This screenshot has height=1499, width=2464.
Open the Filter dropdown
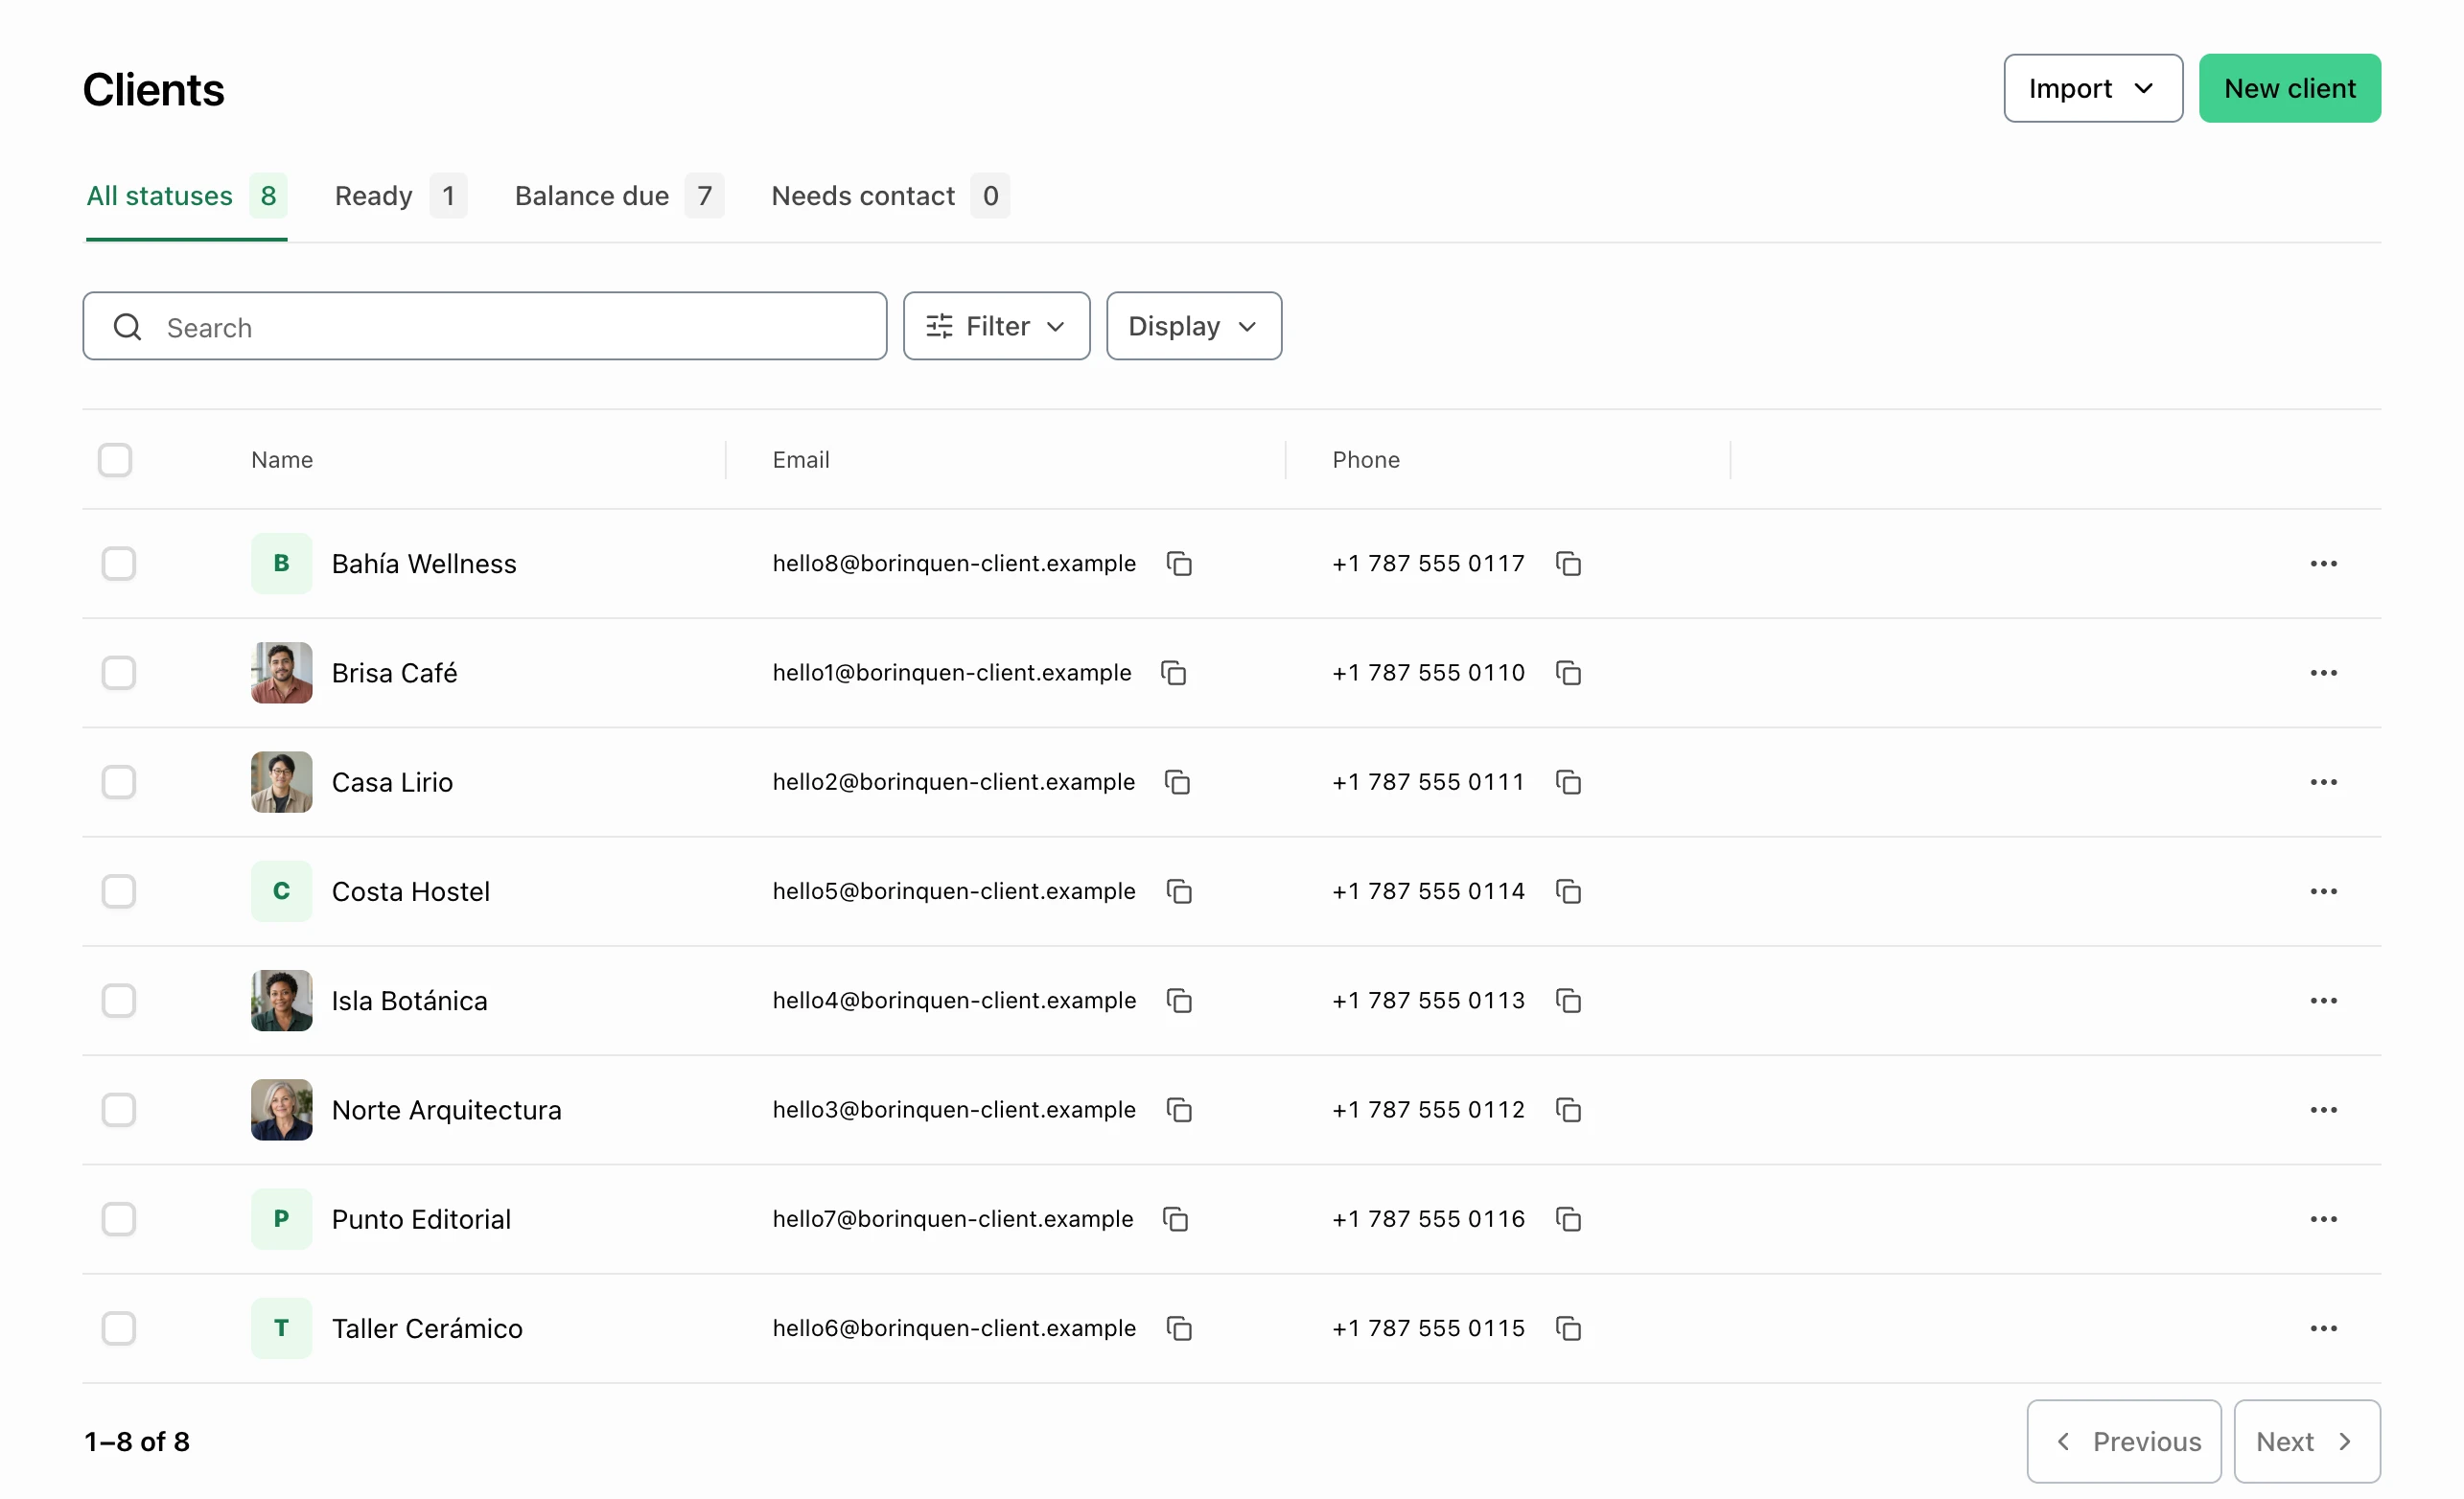(x=996, y=326)
